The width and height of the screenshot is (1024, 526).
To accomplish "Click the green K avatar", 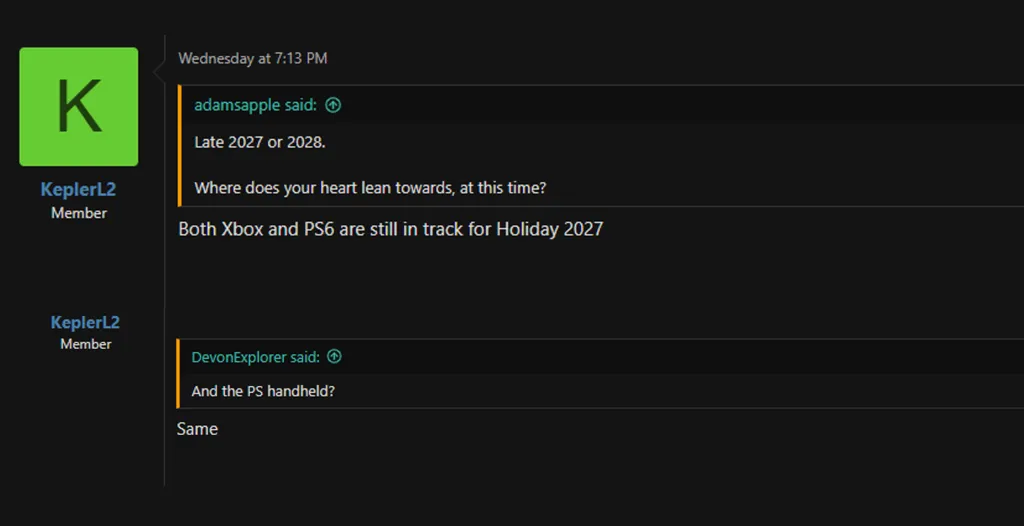I will pos(79,106).
